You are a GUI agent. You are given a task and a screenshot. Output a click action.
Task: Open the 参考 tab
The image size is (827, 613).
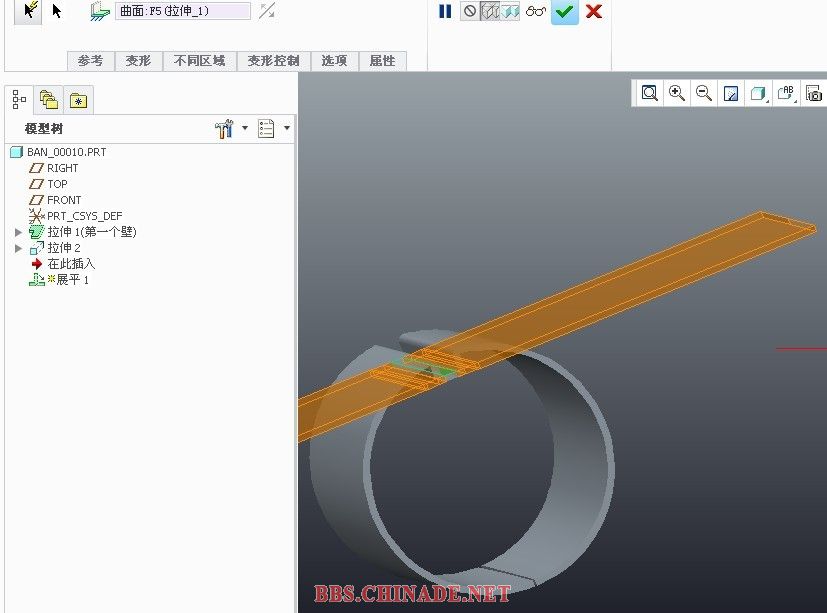[x=90, y=61]
